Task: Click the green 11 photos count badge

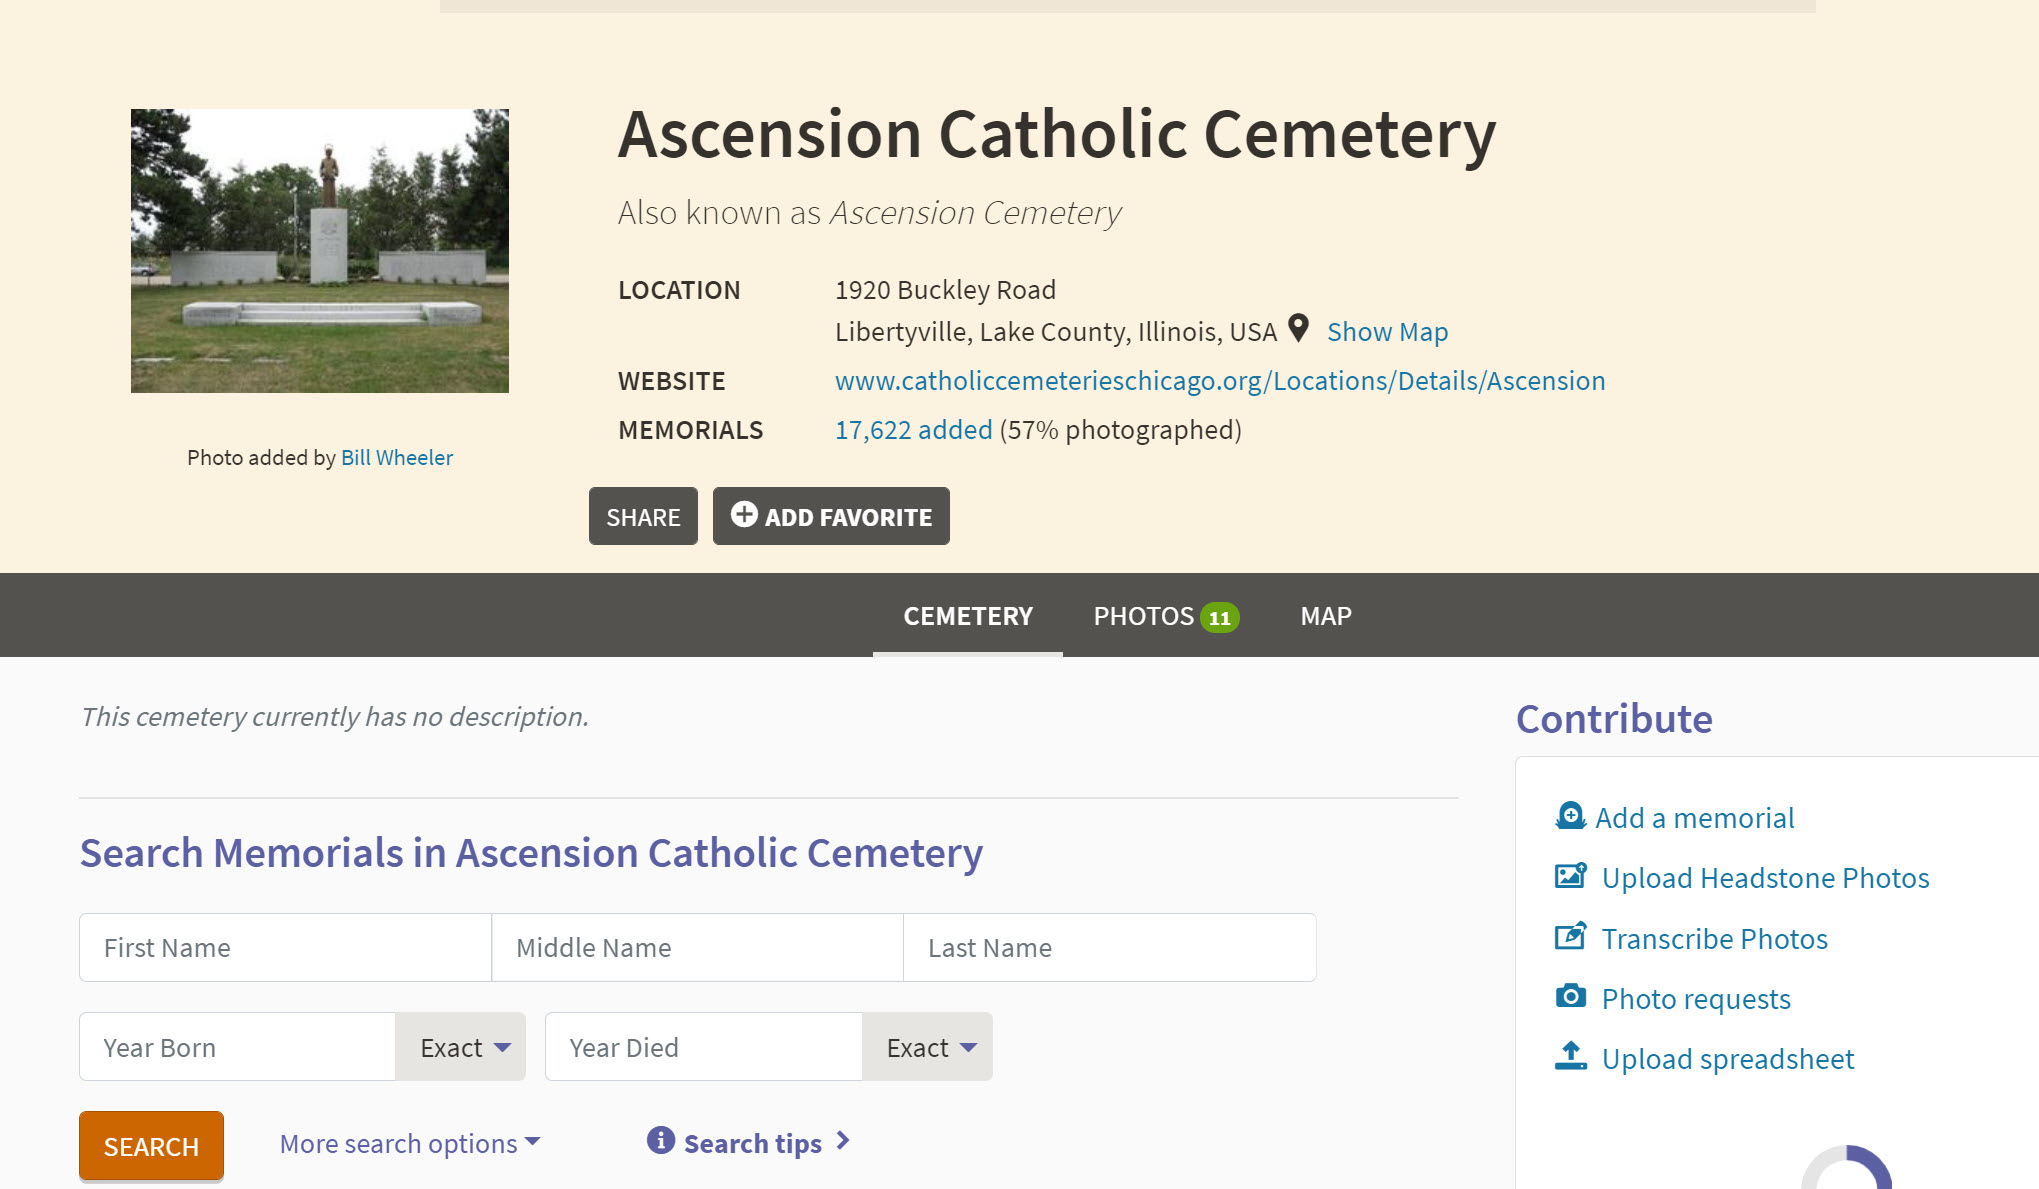Action: (x=1219, y=618)
